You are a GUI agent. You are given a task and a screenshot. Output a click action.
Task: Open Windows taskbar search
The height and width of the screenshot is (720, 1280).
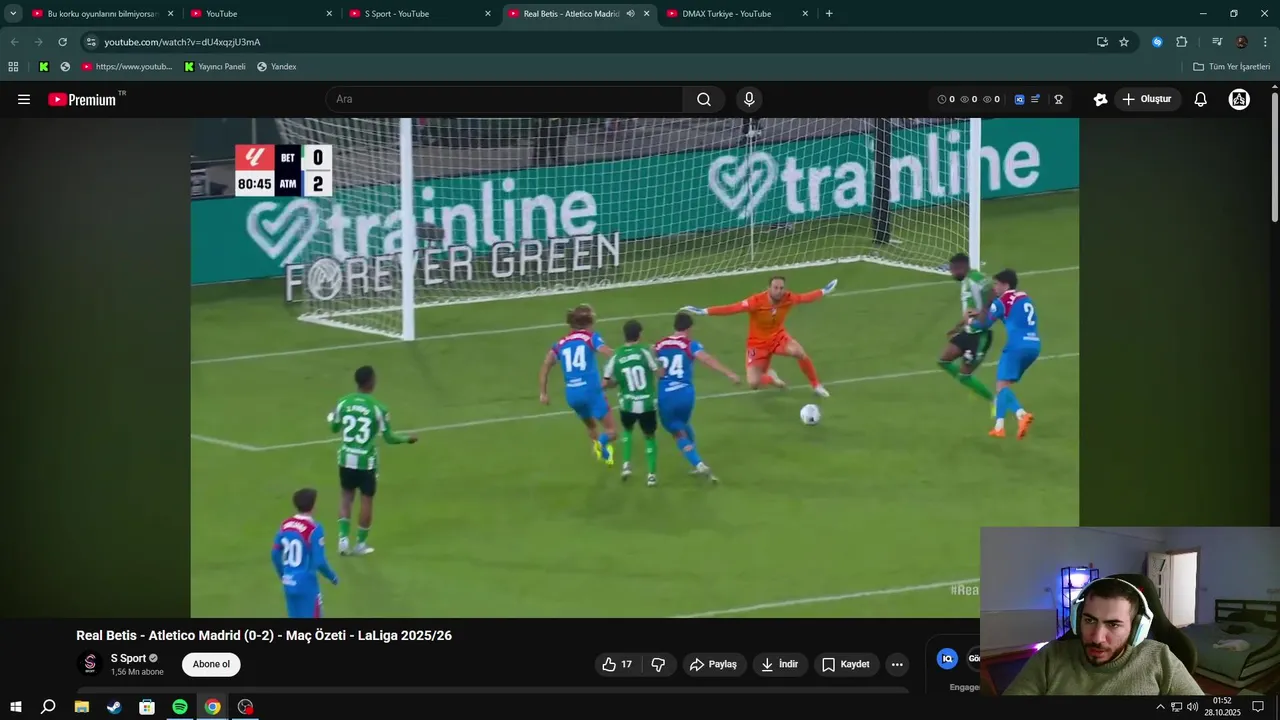coord(48,707)
